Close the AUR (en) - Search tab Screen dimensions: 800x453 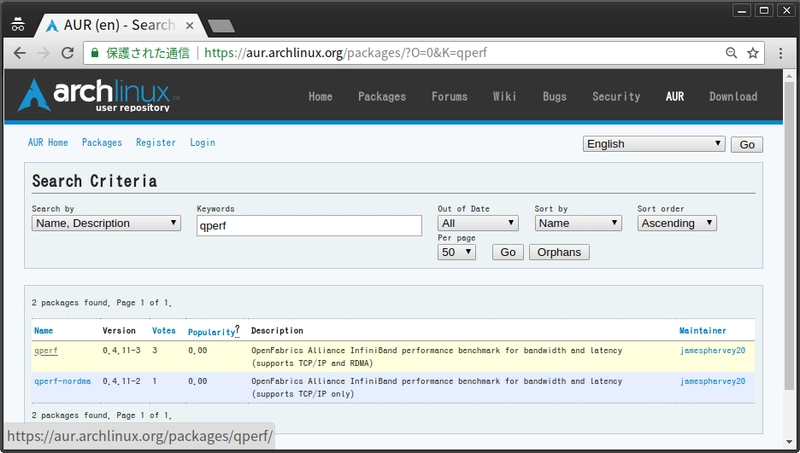(x=189, y=26)
